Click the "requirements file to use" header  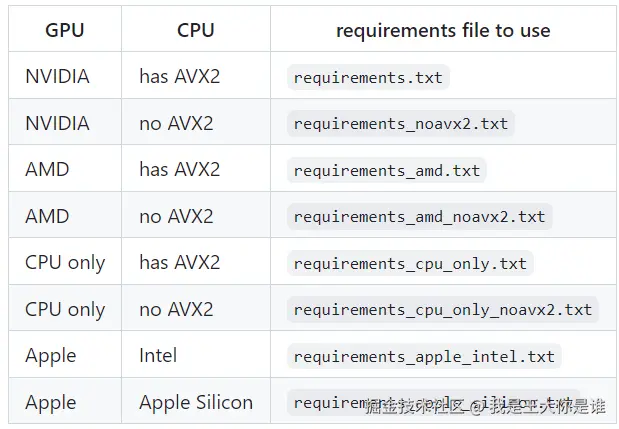(442, 30)
